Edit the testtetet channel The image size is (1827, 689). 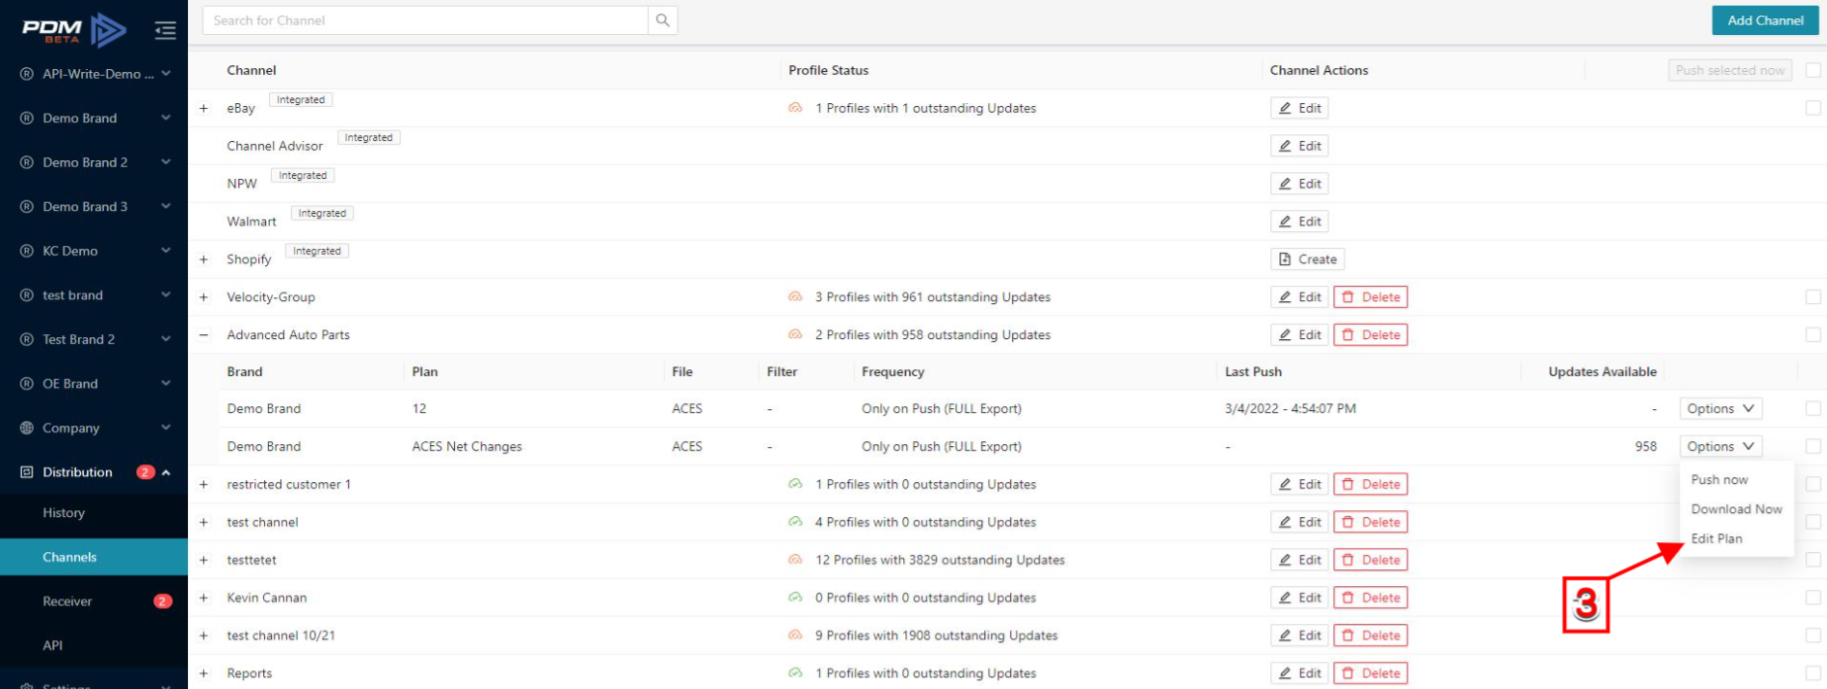(x=1299, y=560)
